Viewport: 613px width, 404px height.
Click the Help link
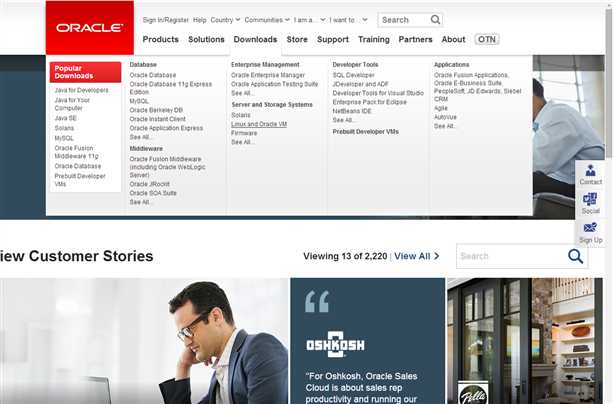point(199,20)
